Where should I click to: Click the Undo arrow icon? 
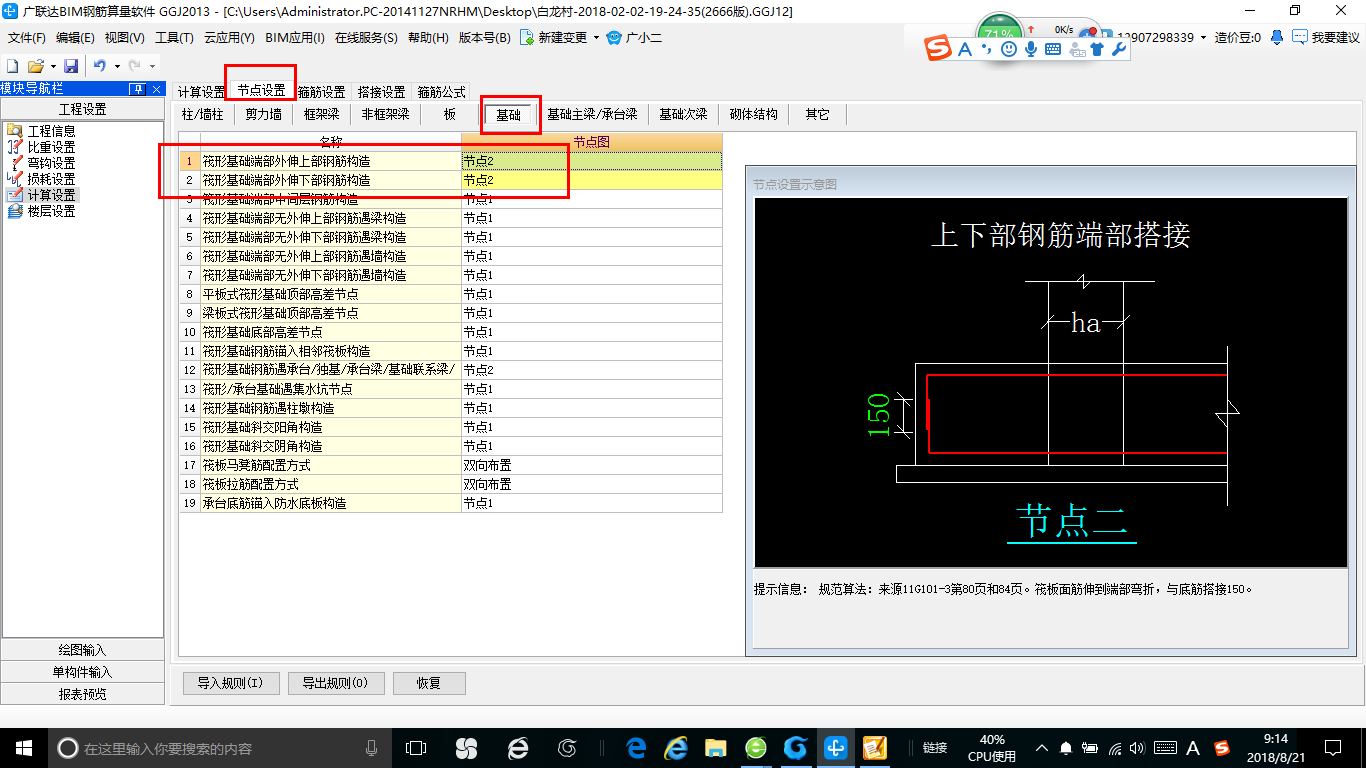(100, 66)
